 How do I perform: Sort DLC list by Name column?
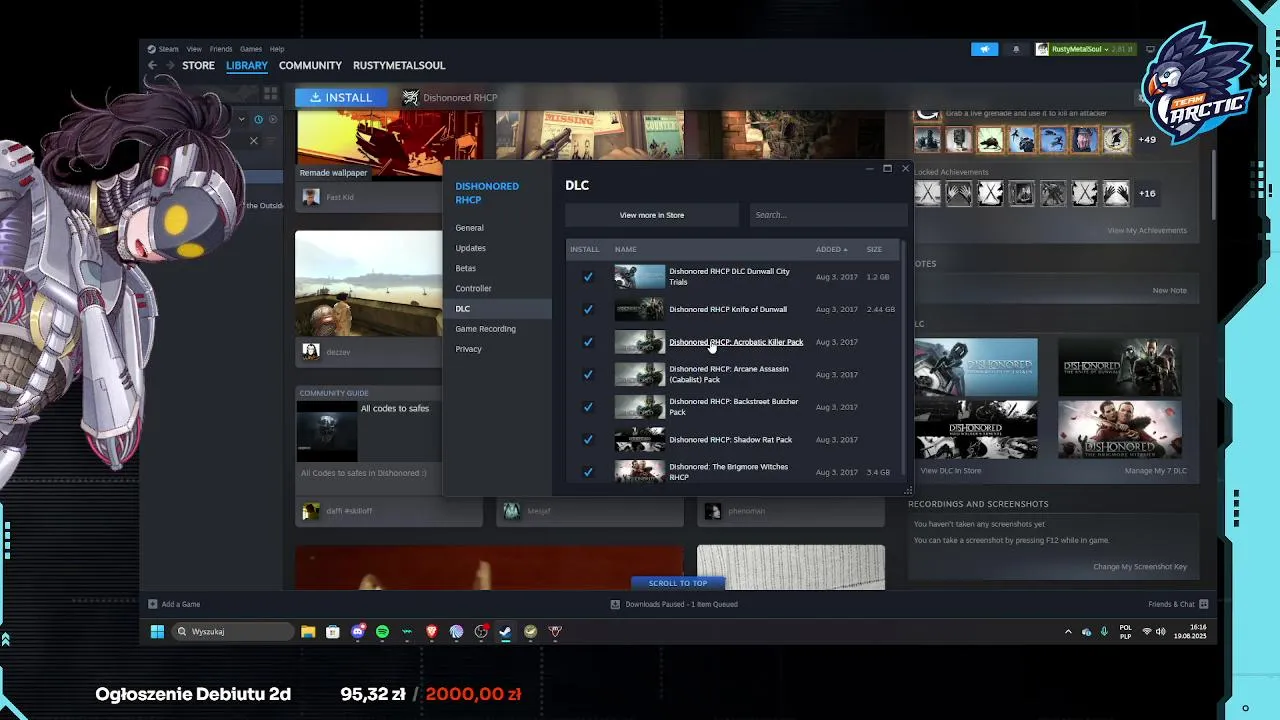pos(625,249)
